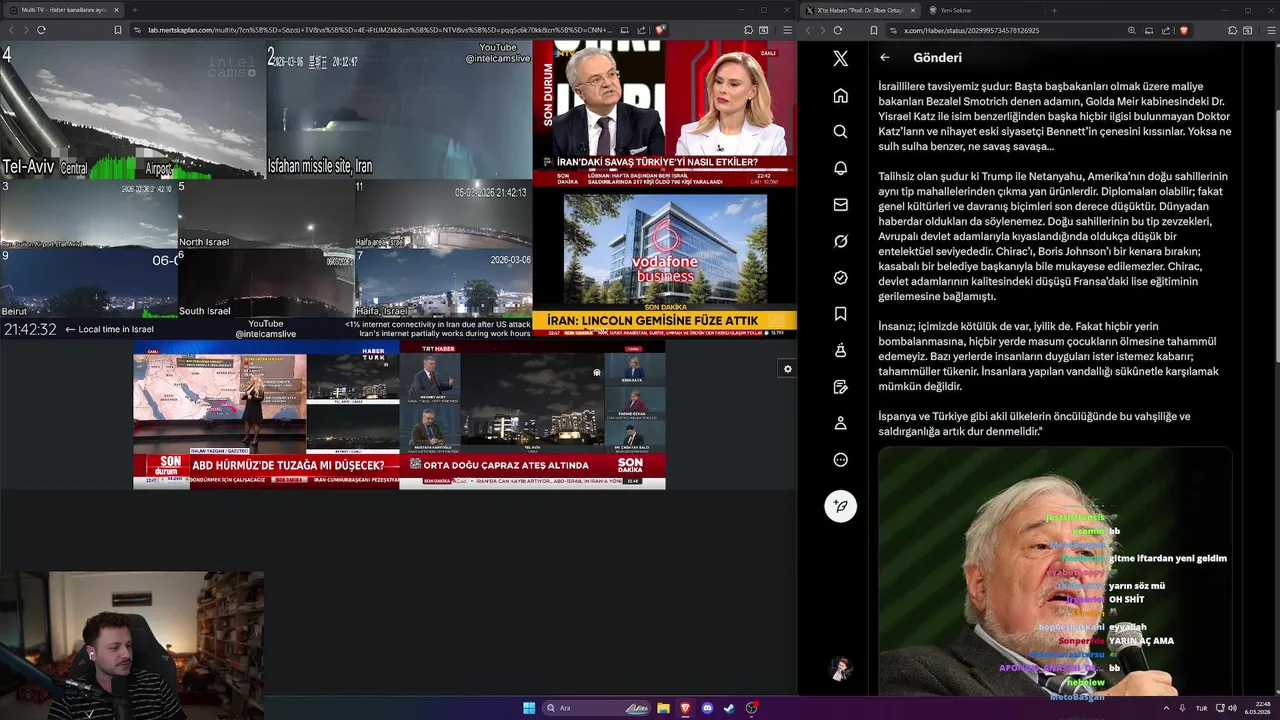The height and width of the screenshot is (720, 1280).
Task: Click the white round Post compose button
Action: (840, 506)
